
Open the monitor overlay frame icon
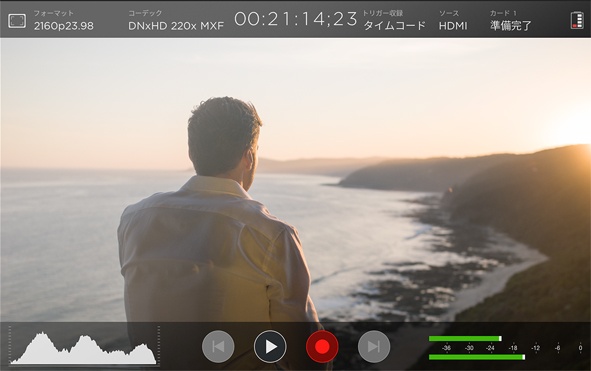17,21
